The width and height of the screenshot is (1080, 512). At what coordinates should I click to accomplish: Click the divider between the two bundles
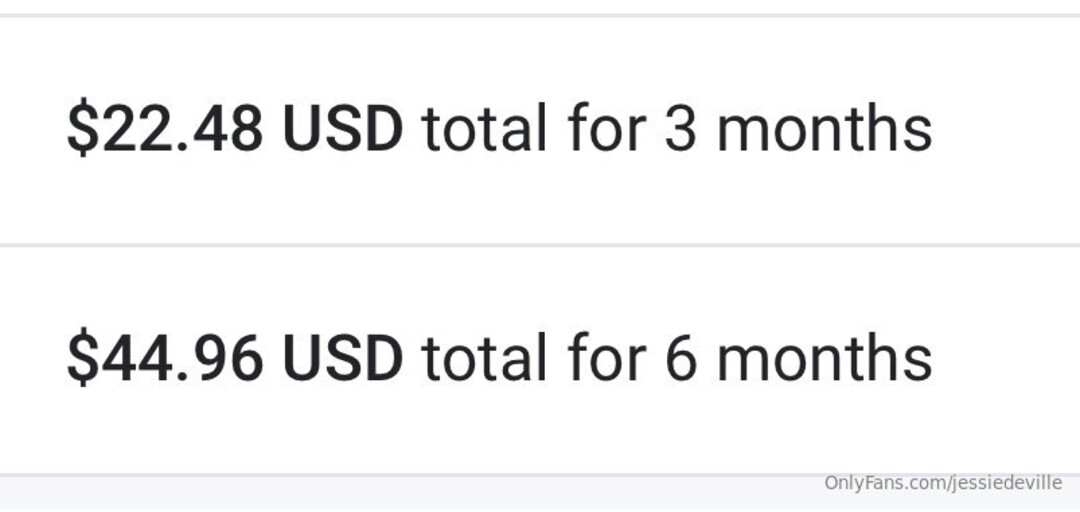pos(540,244)
